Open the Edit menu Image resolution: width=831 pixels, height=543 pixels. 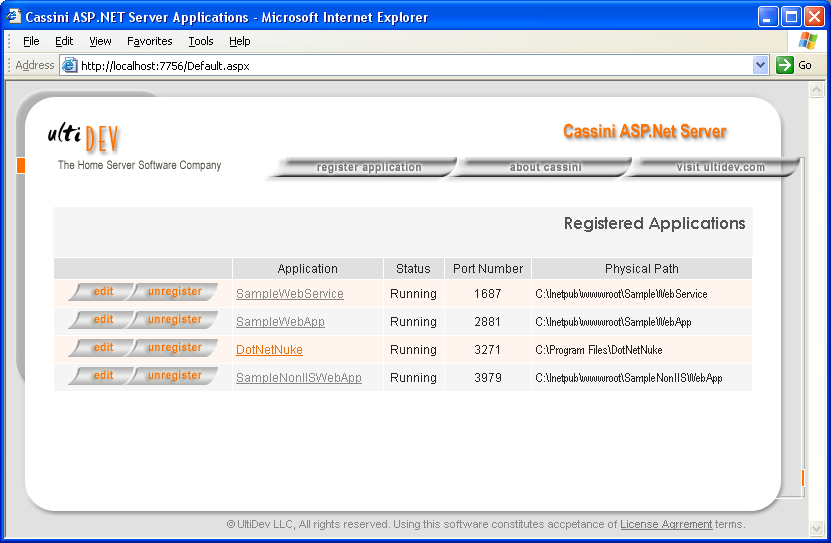[64, 41]
